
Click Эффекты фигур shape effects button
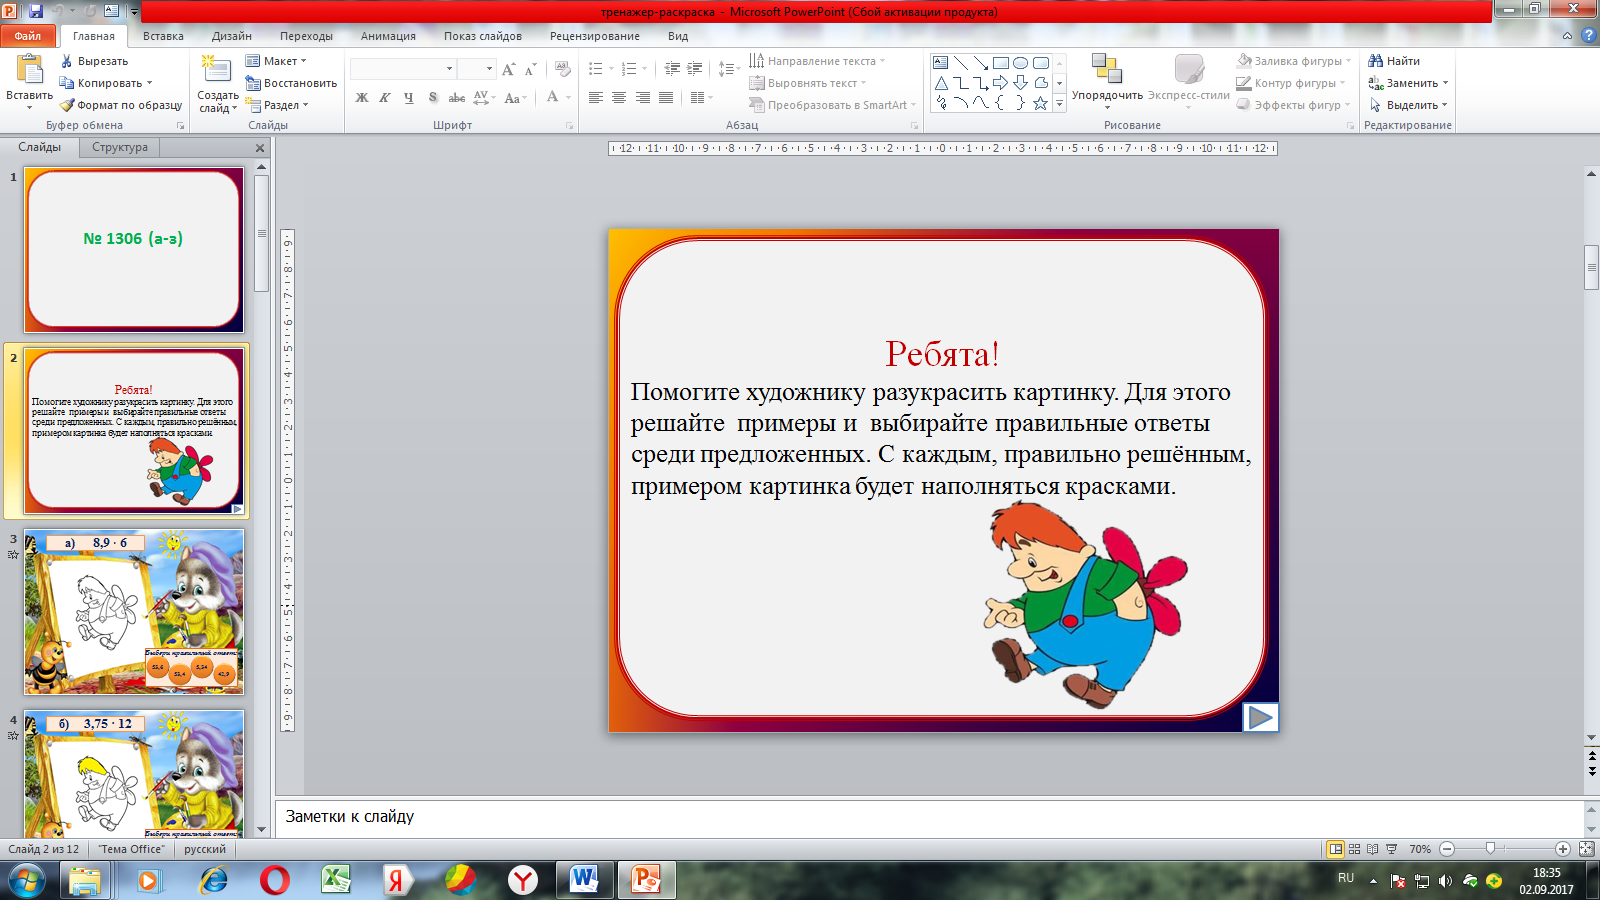[x=1294, y=105]
